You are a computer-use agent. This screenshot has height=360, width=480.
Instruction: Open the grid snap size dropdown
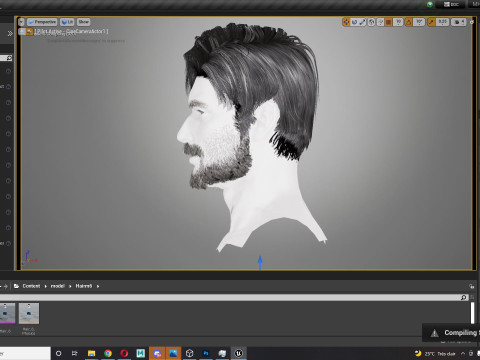[398, 22]
